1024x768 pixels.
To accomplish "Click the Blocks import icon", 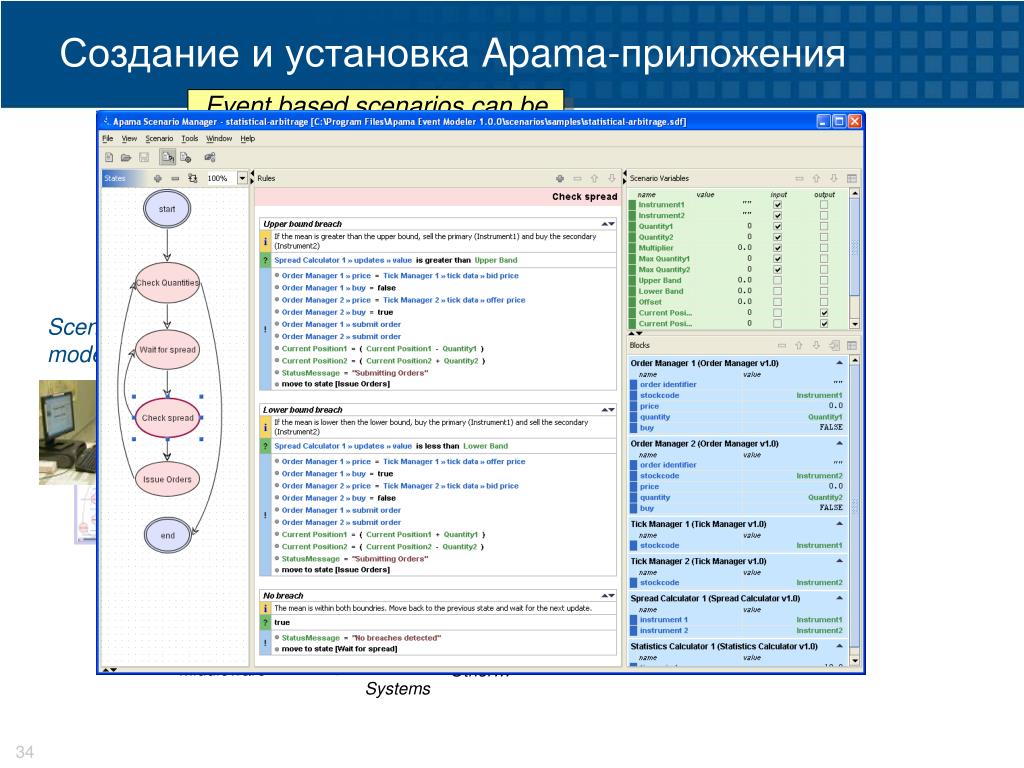I will coord(834,345).
